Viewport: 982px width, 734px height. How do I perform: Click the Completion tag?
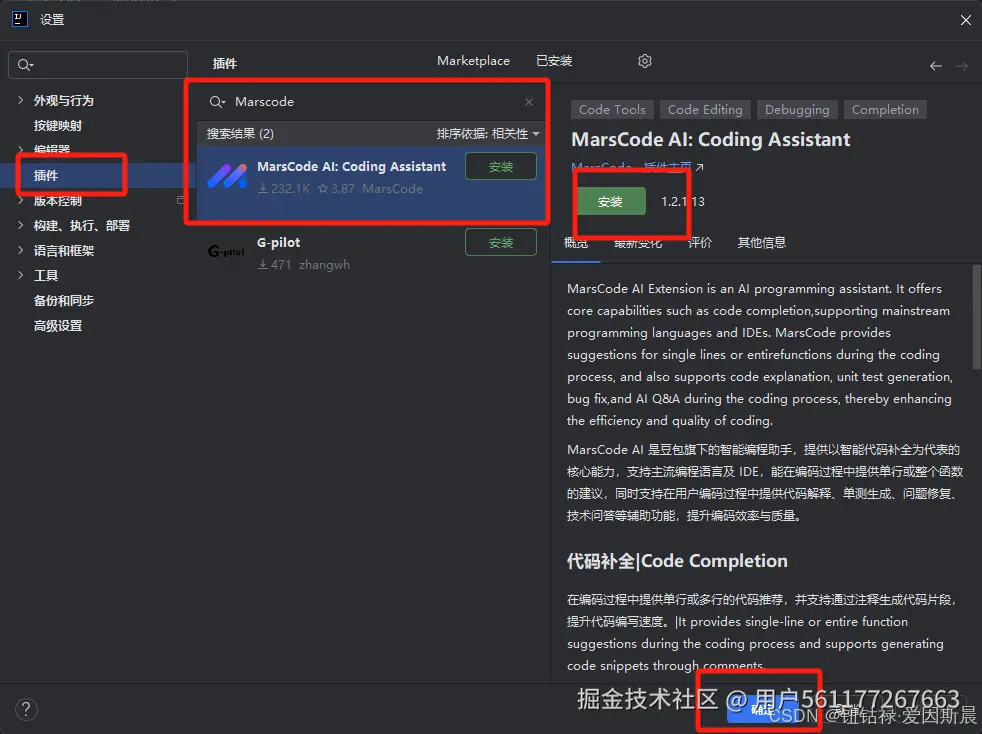point(885,110)
